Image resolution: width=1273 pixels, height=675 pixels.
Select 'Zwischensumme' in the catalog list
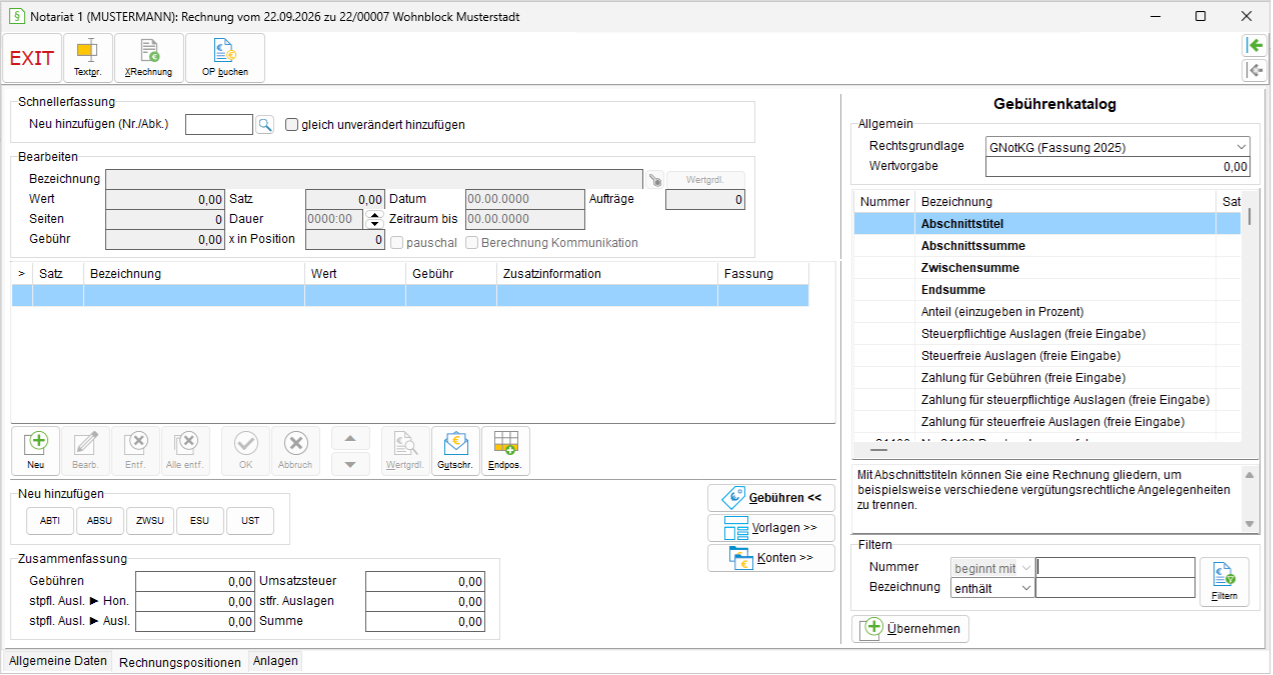coord(1047,268)
